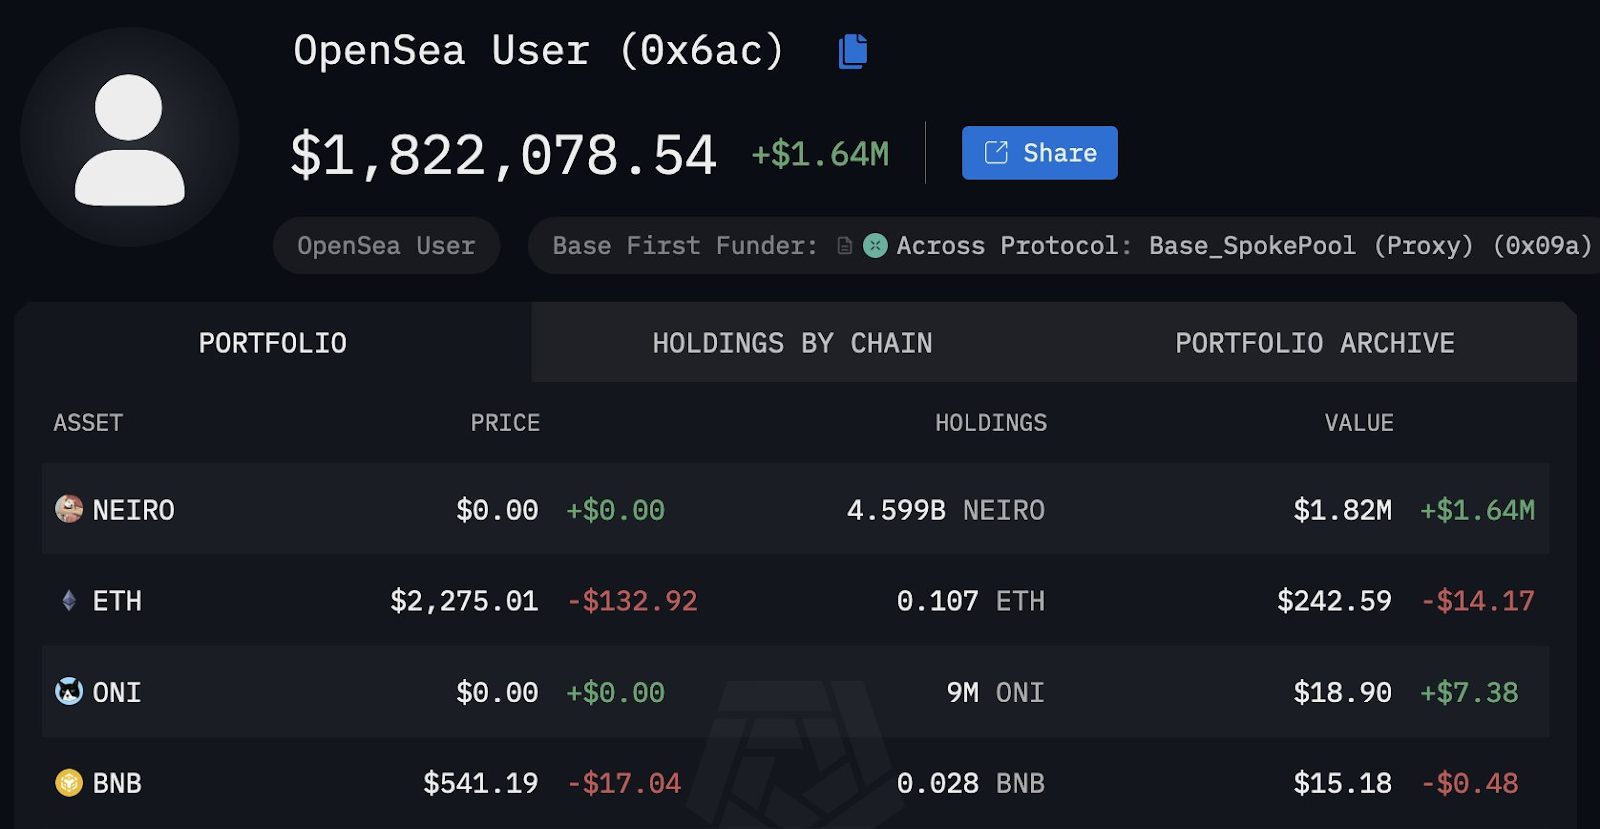Click the BNB coin icon
1600x829 pixels.
(69, 782)
